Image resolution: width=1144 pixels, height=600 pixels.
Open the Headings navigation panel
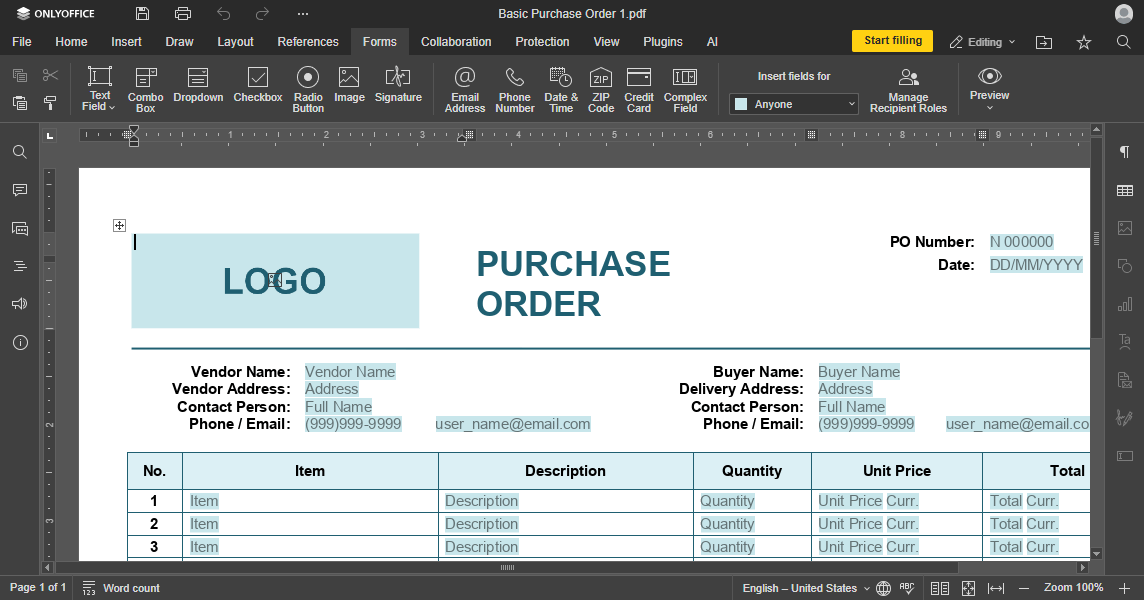pos(20,266)
